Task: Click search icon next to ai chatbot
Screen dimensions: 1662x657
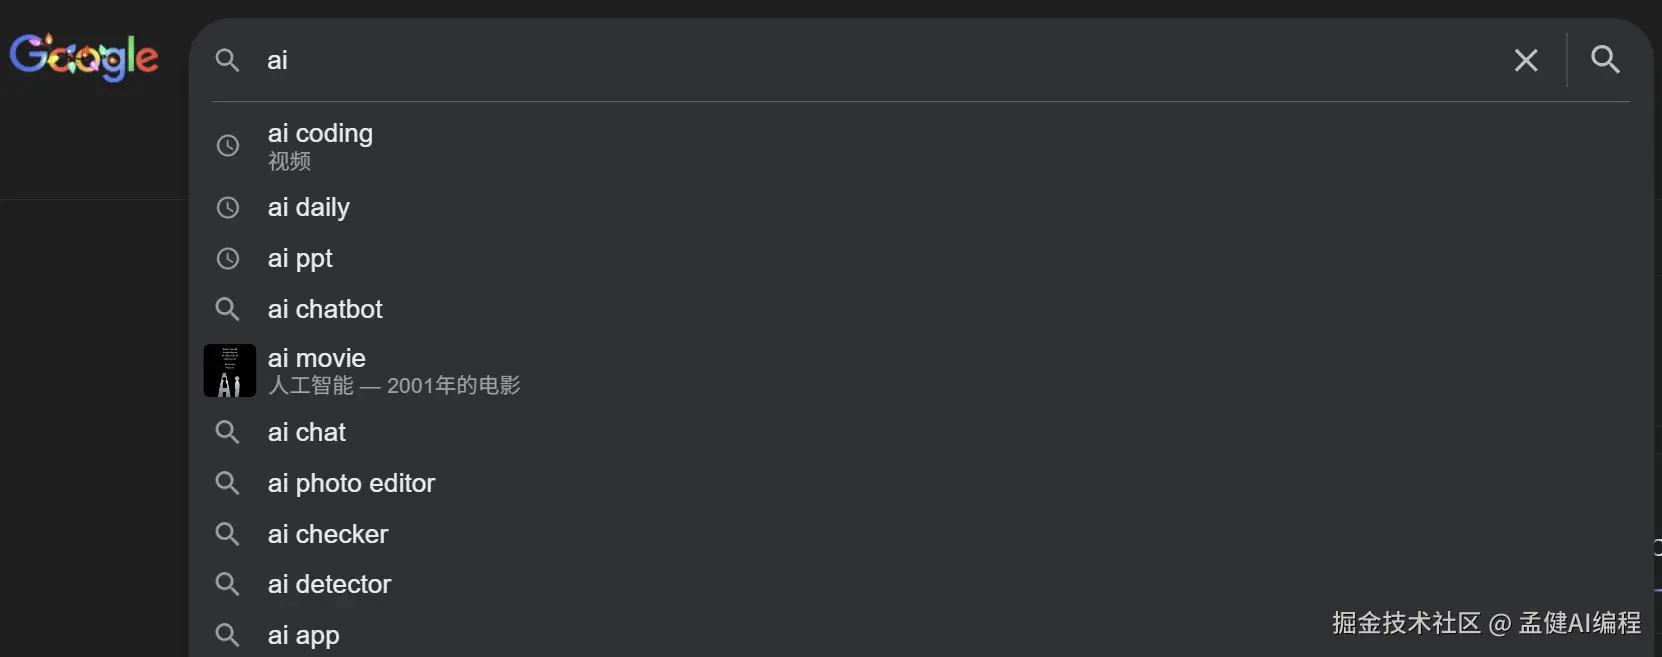Action: tap(228, 309)
